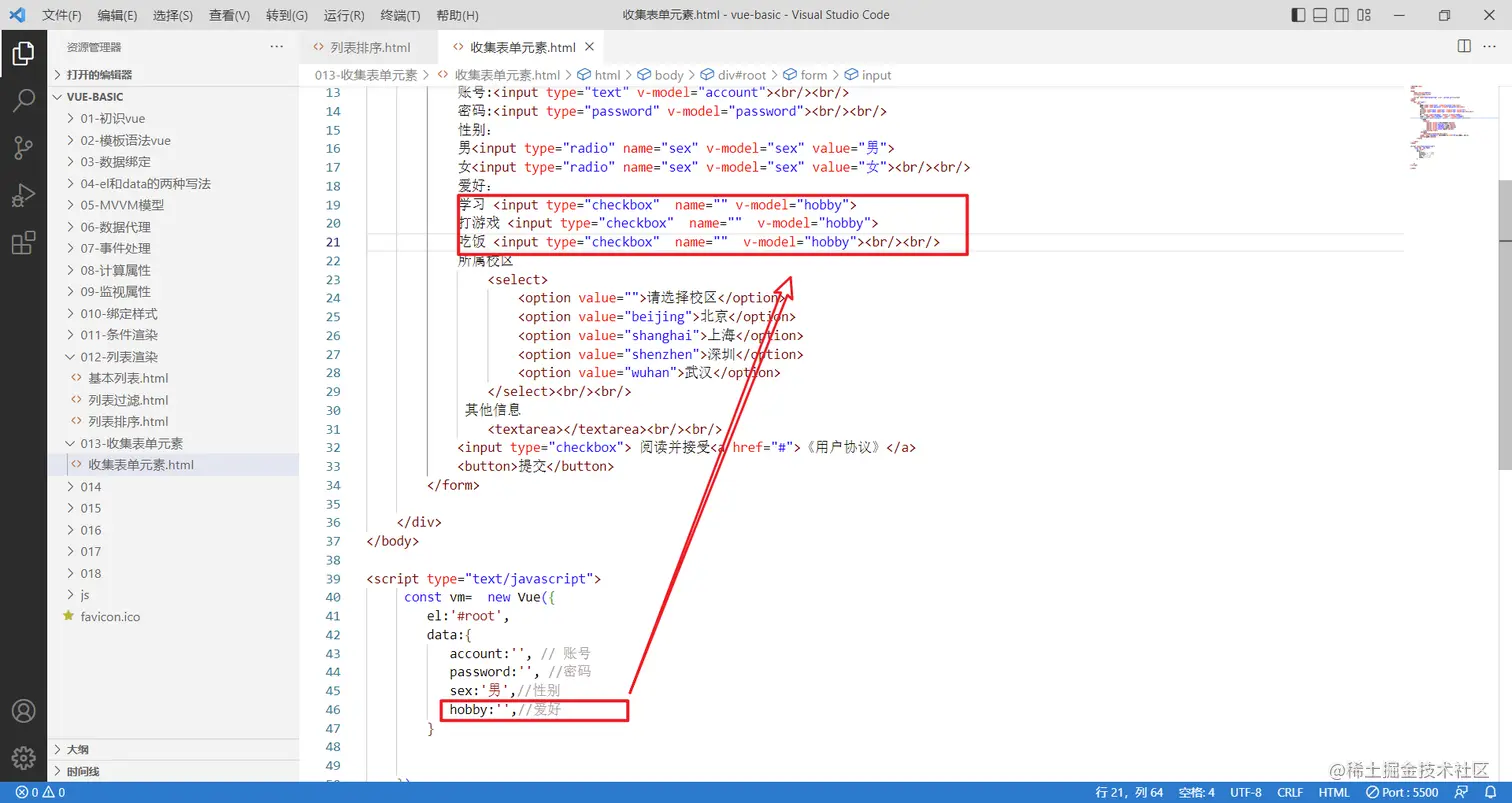The image size is (1512, 803).
Task: Open the feedback icon in status bar
Action: [1461, 793]
